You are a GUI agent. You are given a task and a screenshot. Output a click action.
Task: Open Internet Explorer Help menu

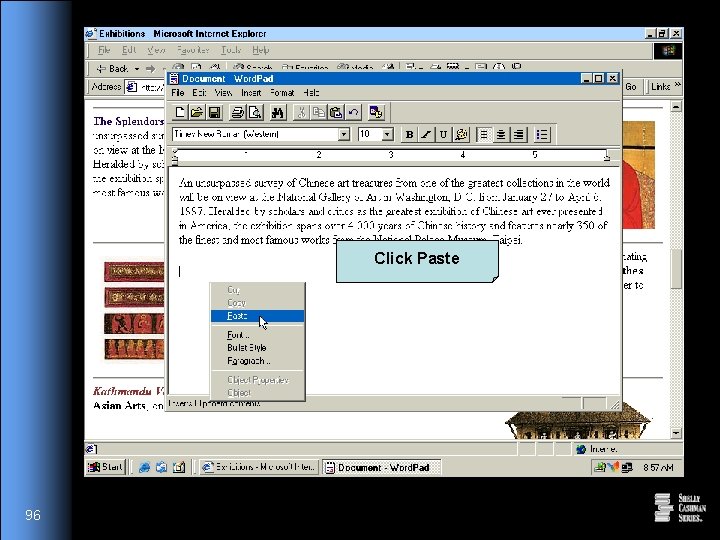click(260, 50)
